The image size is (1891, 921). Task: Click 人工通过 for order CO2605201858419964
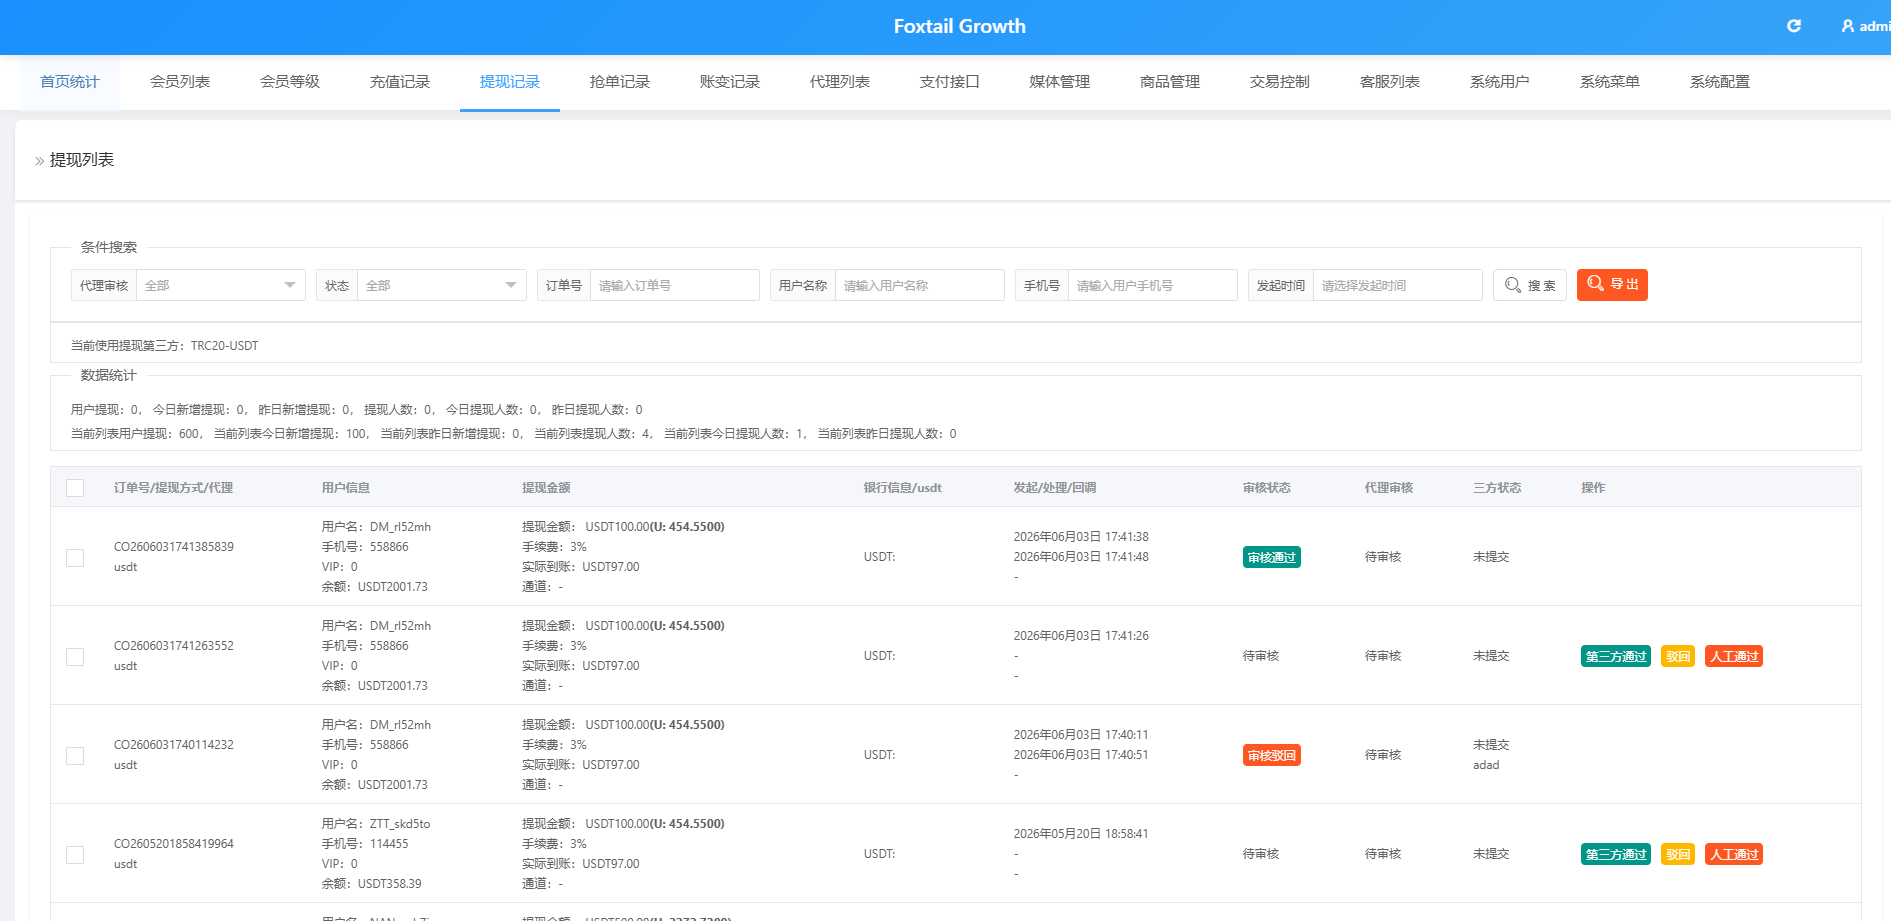click(1734, 854)
